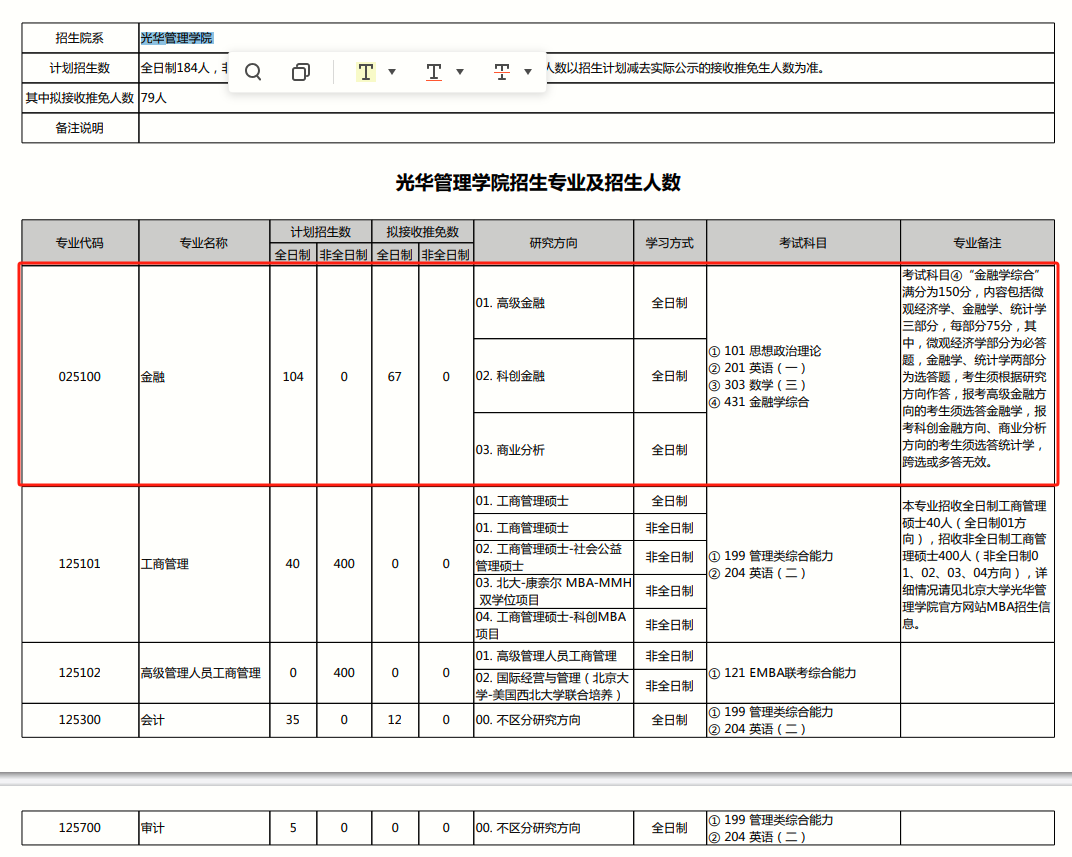
Task: Click the heading 光华管理学院招生专业及招生人数
Action: pos(538,182)
